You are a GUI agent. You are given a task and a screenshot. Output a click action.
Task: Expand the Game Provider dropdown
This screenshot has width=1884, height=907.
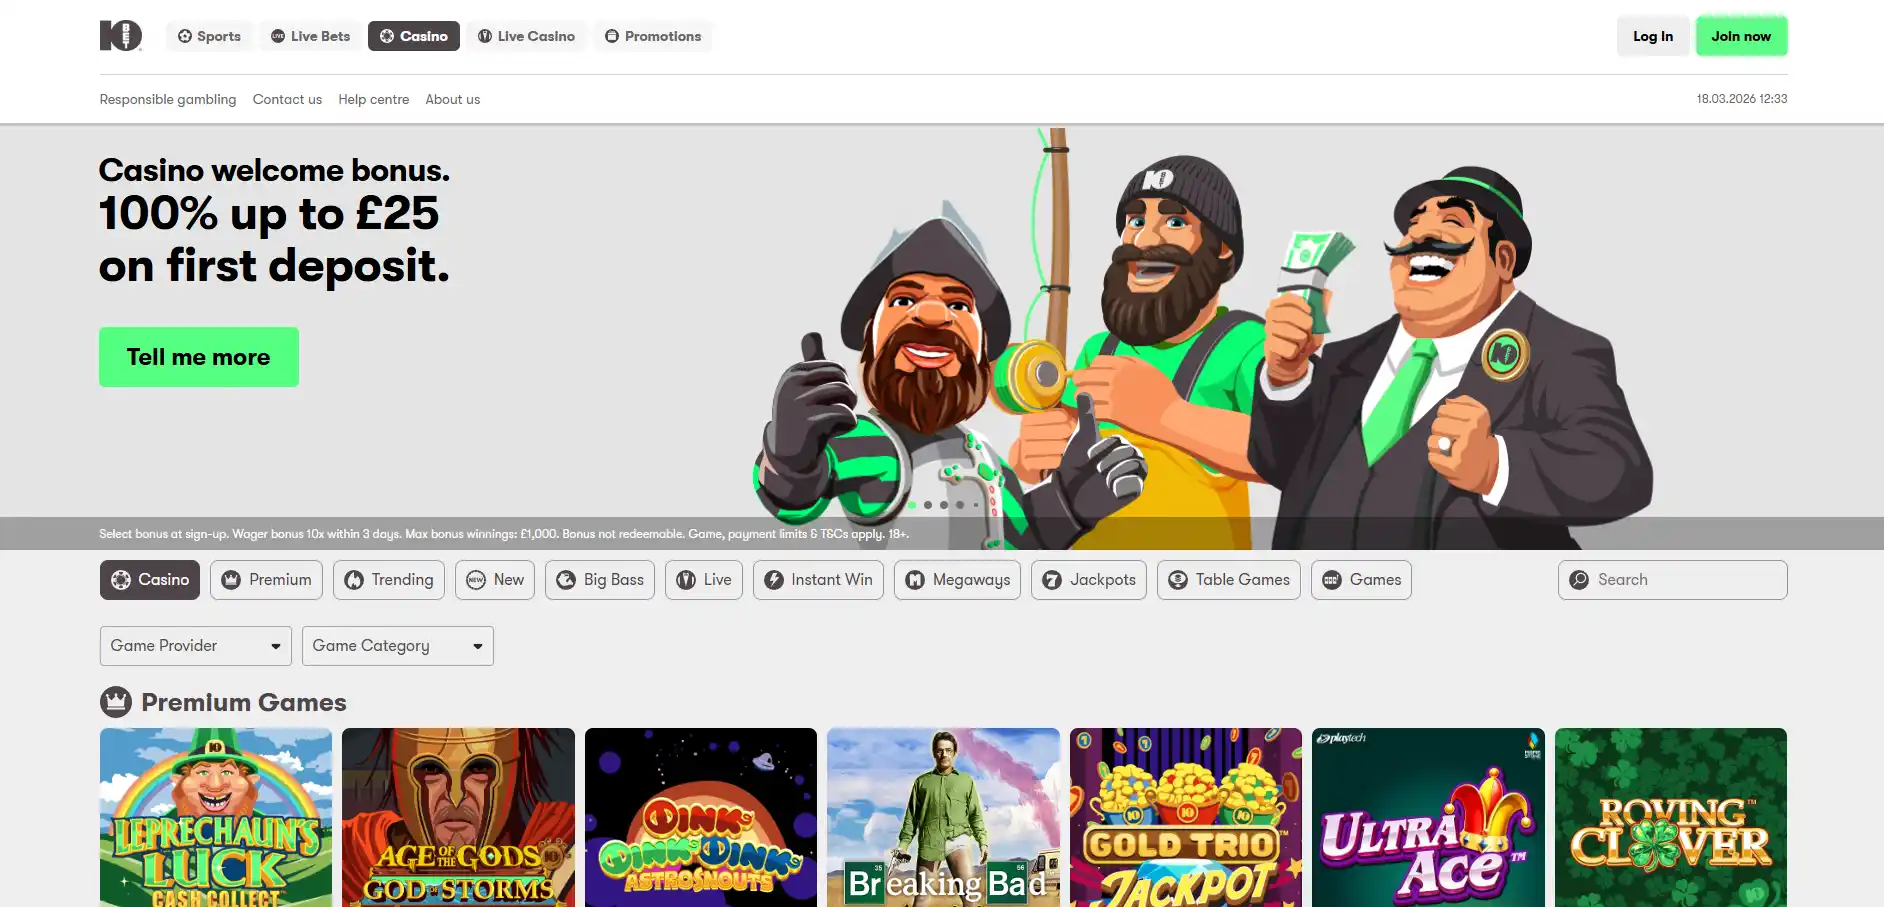click(196, 646)
